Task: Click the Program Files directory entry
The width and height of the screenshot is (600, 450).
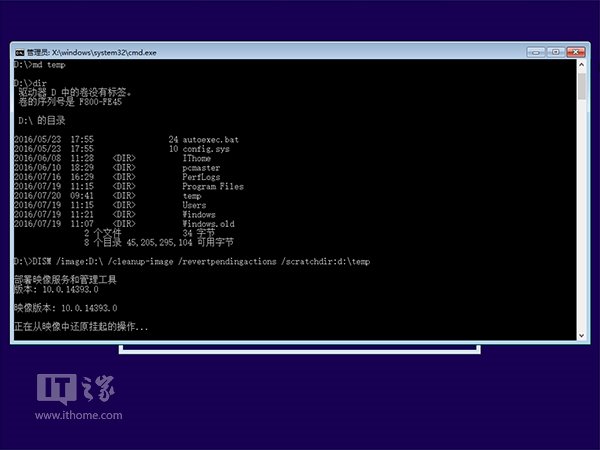Action: 213,186
